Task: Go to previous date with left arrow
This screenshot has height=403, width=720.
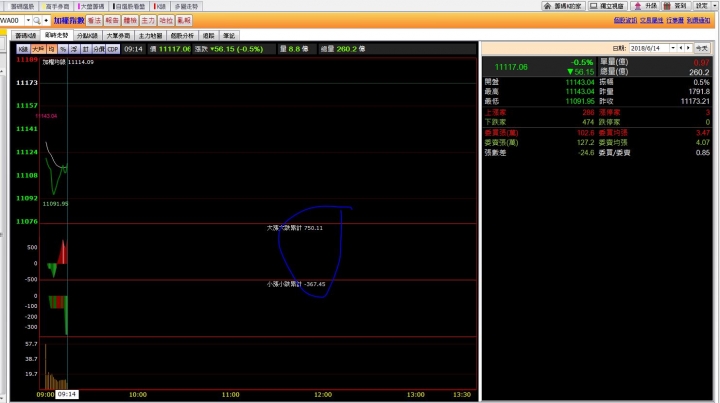Action: 681,48
